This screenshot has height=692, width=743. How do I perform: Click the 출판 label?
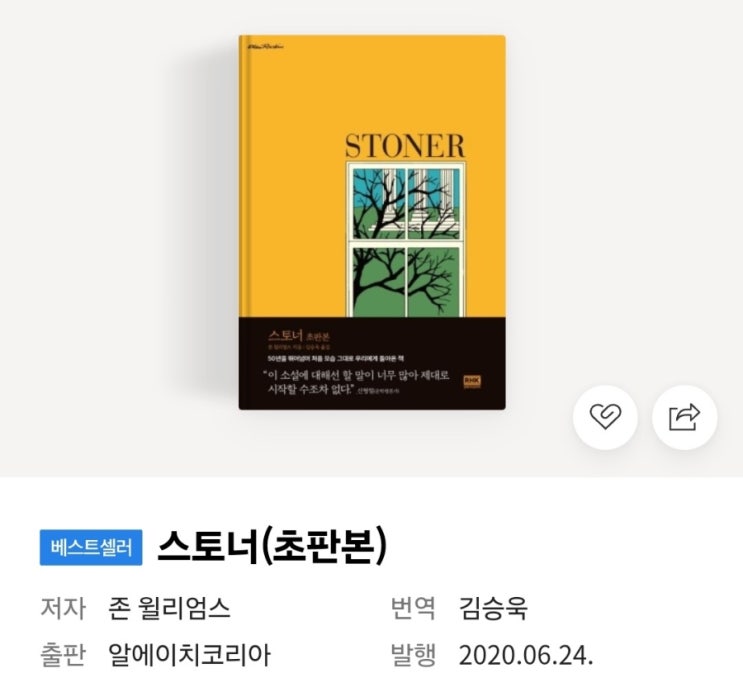tap(63, 655)
